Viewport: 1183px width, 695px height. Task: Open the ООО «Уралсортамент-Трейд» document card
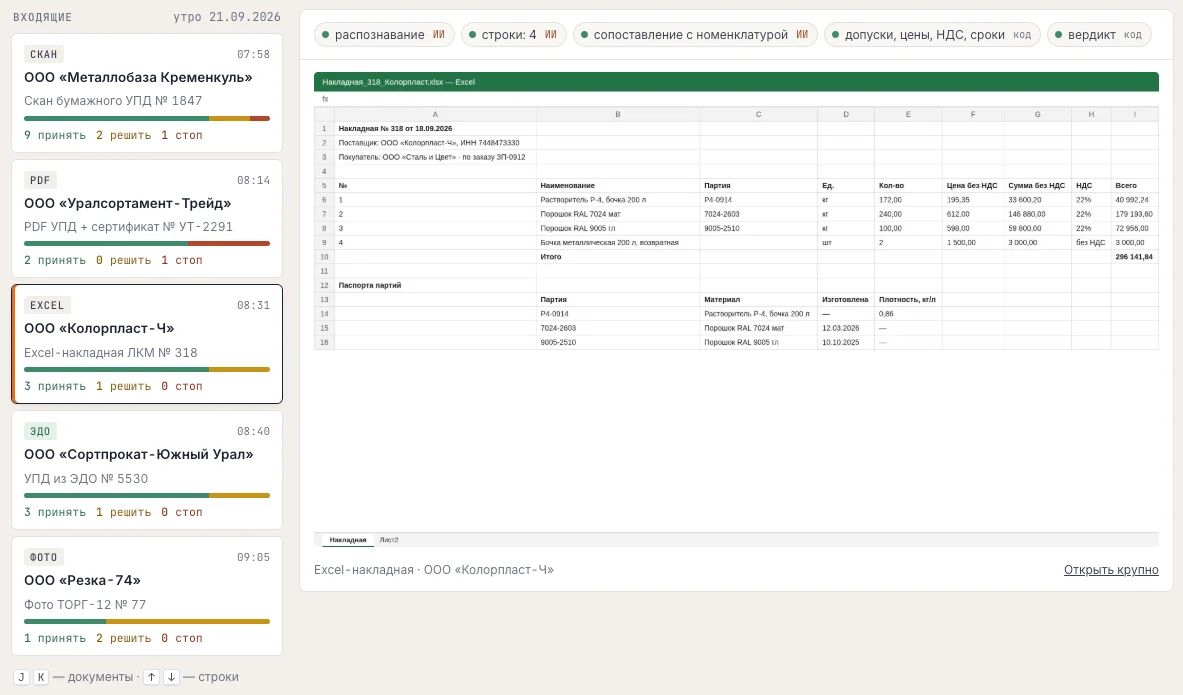coord(147,218)
